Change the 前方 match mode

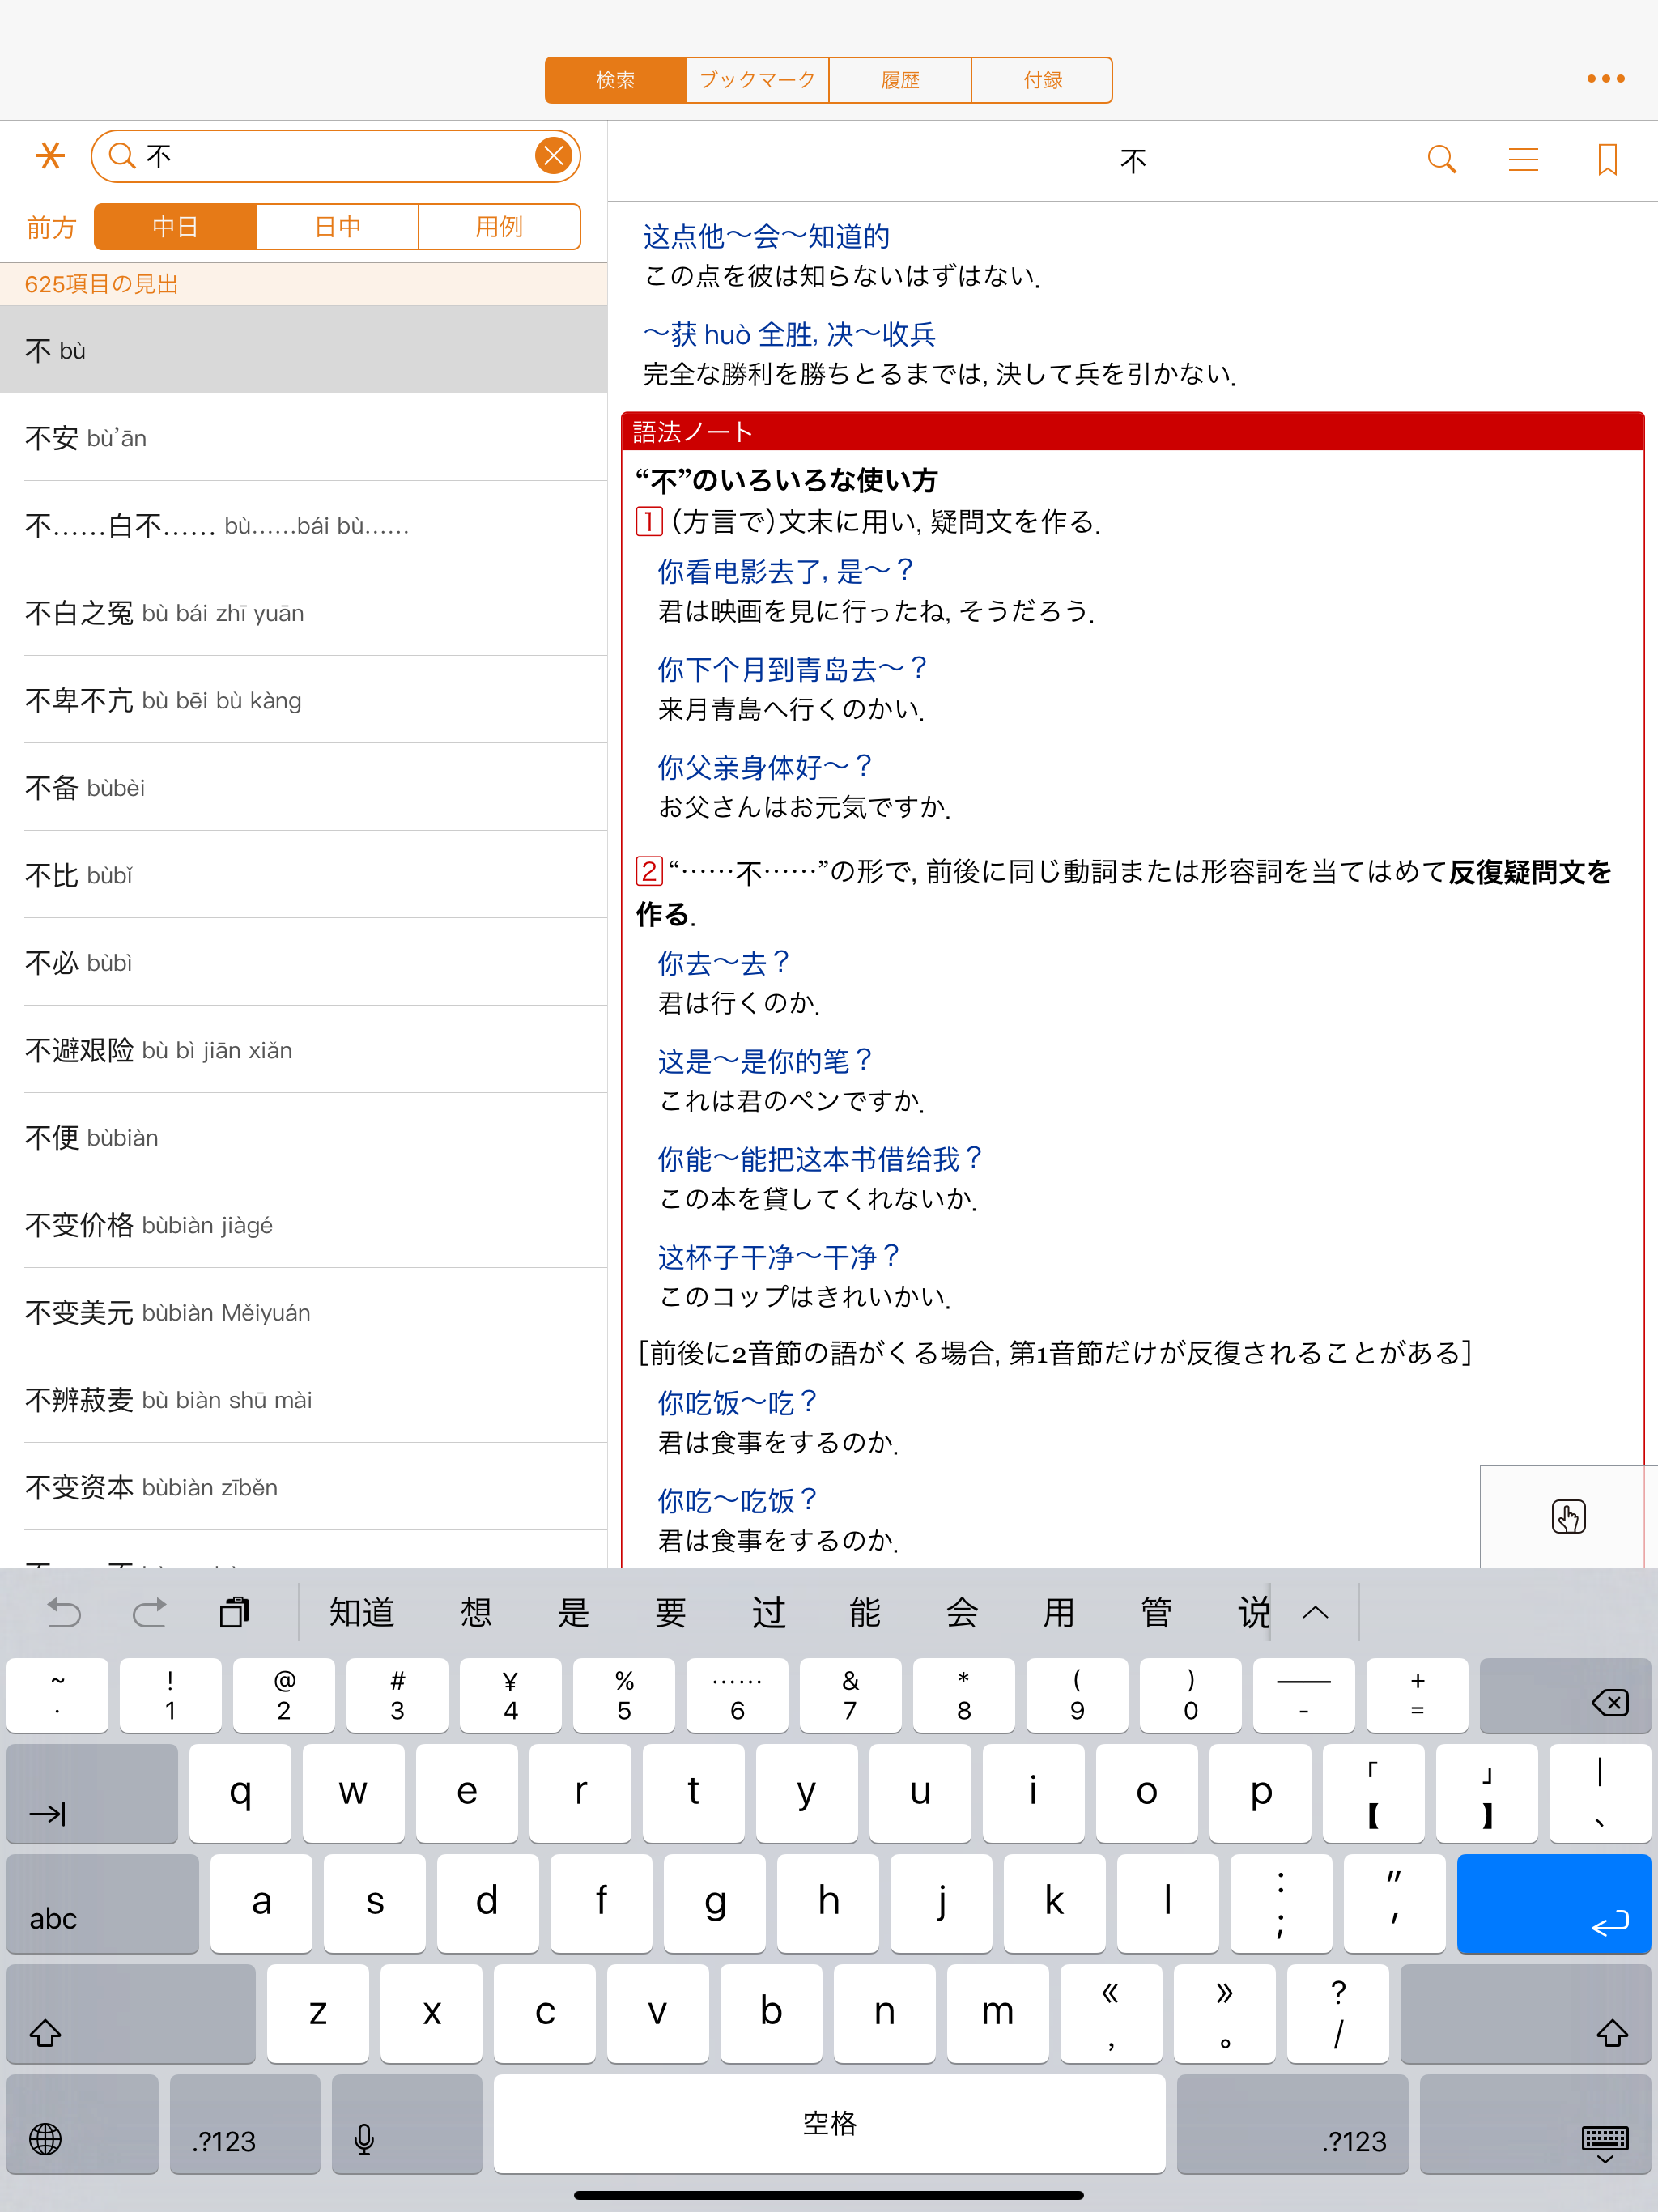tap(51, 228)
